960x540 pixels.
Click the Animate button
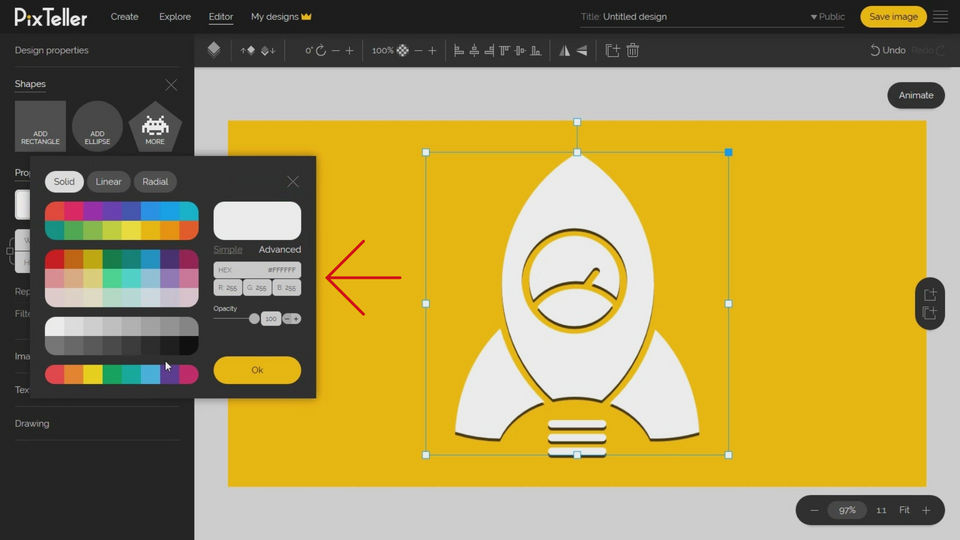pos(916,95)
